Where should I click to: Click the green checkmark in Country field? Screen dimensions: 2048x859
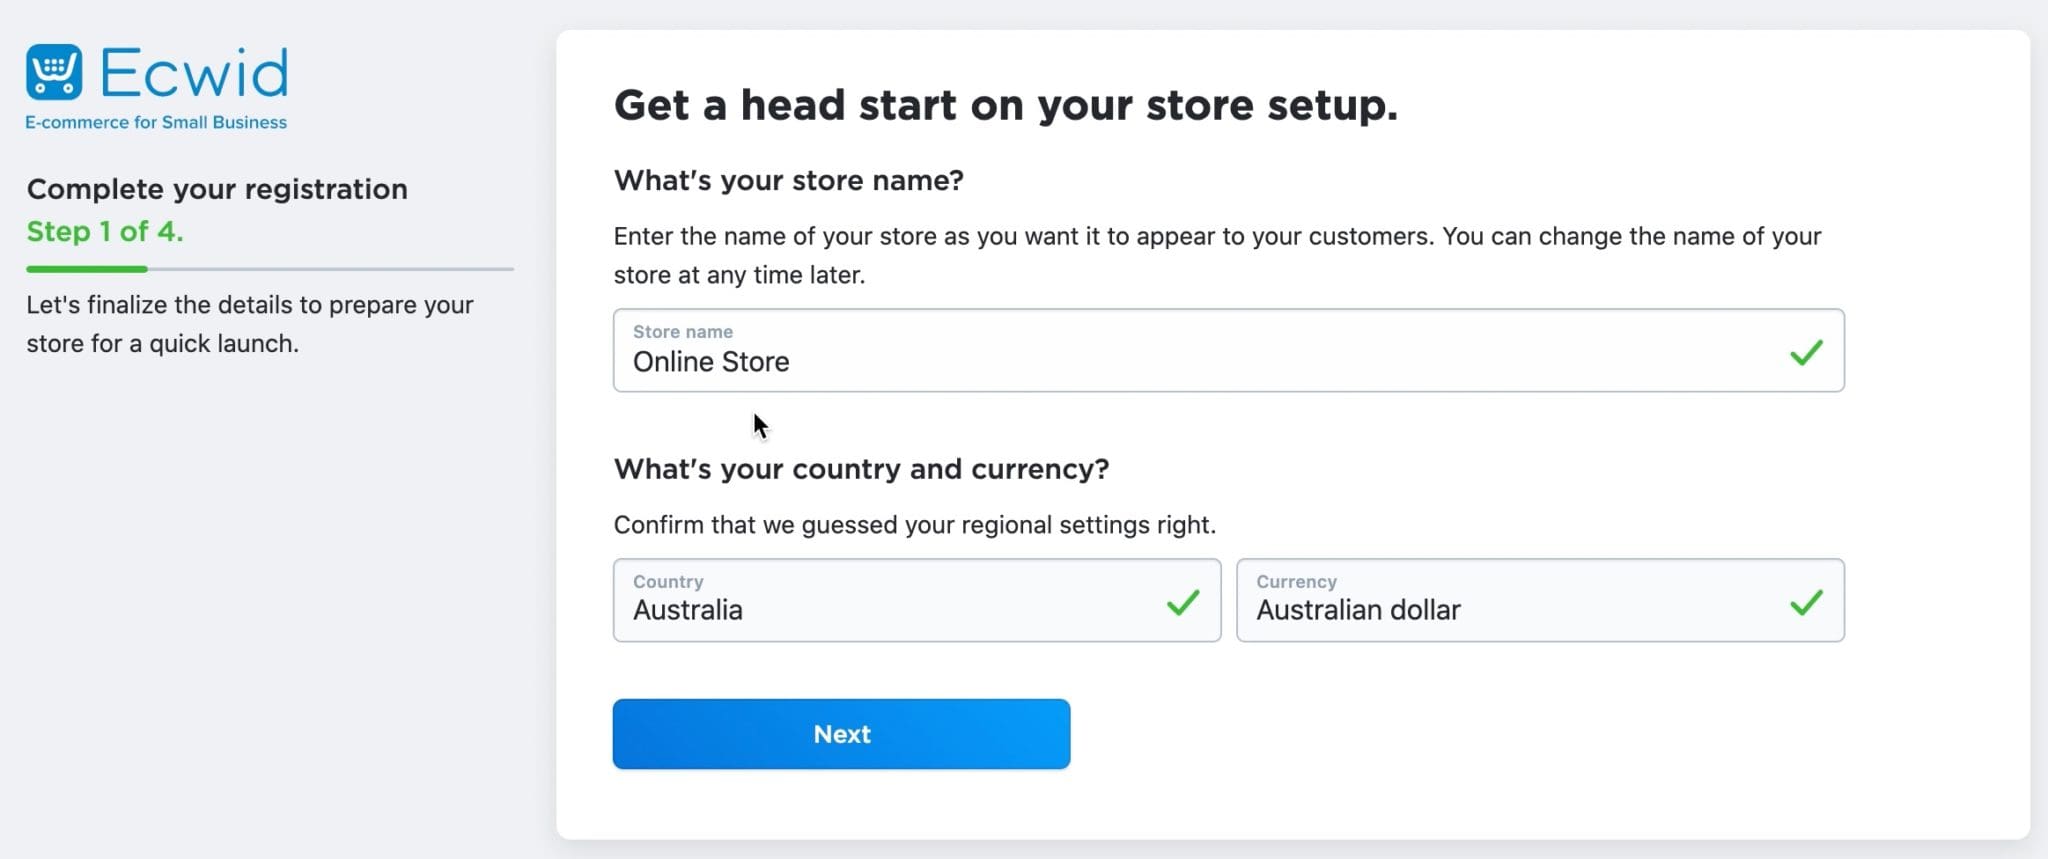[x=1183, y=602]
